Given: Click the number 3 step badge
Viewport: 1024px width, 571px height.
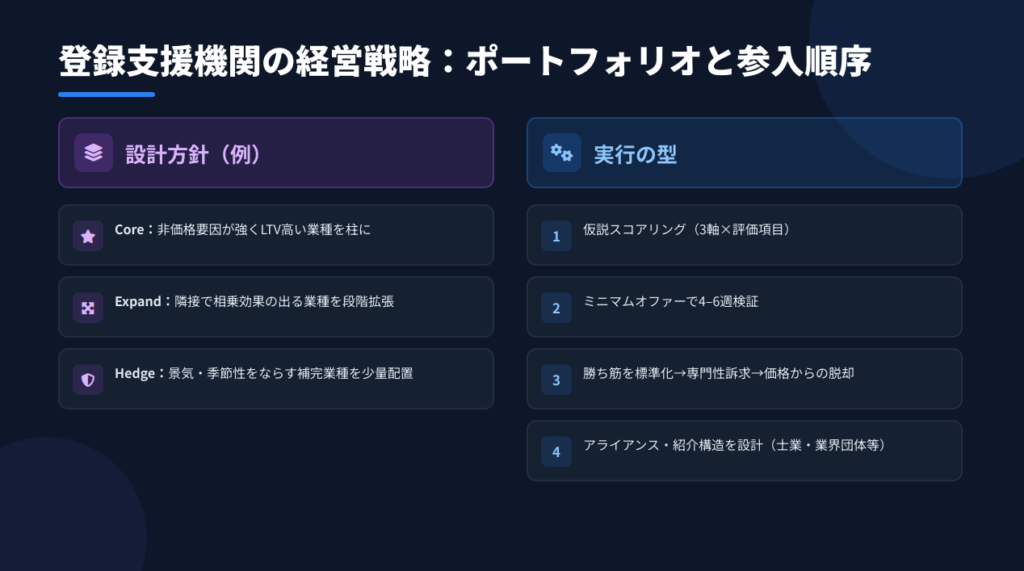Looking at the screenshot, I should pos(556,380).
